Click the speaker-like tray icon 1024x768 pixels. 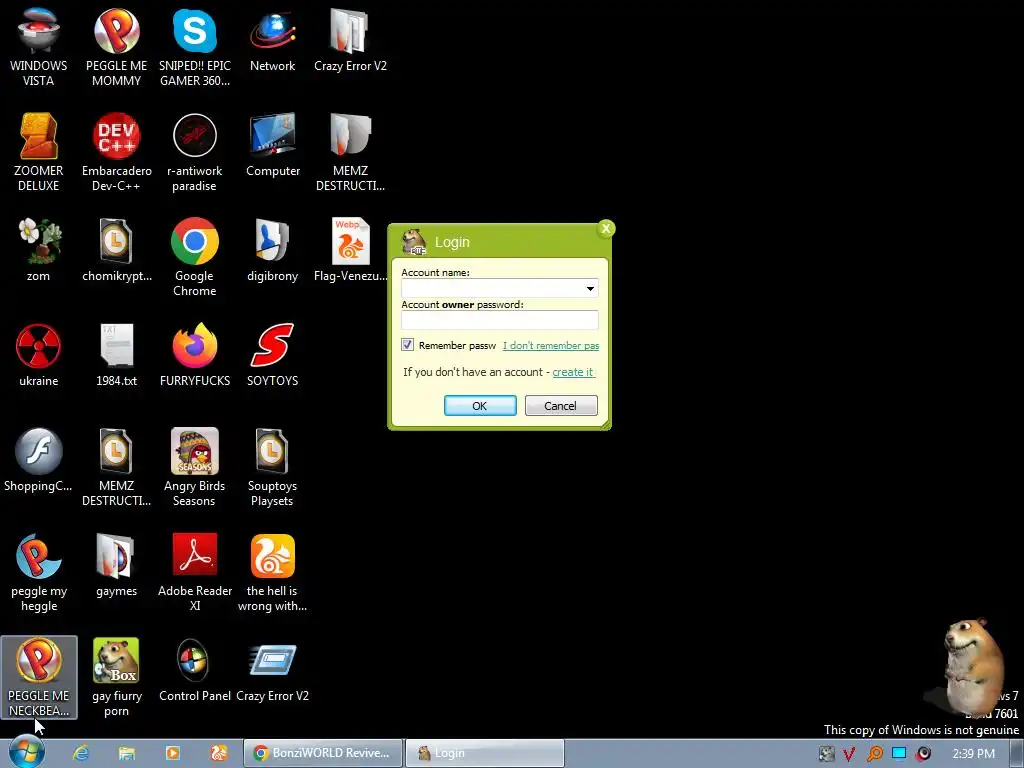tap(923, 754)
